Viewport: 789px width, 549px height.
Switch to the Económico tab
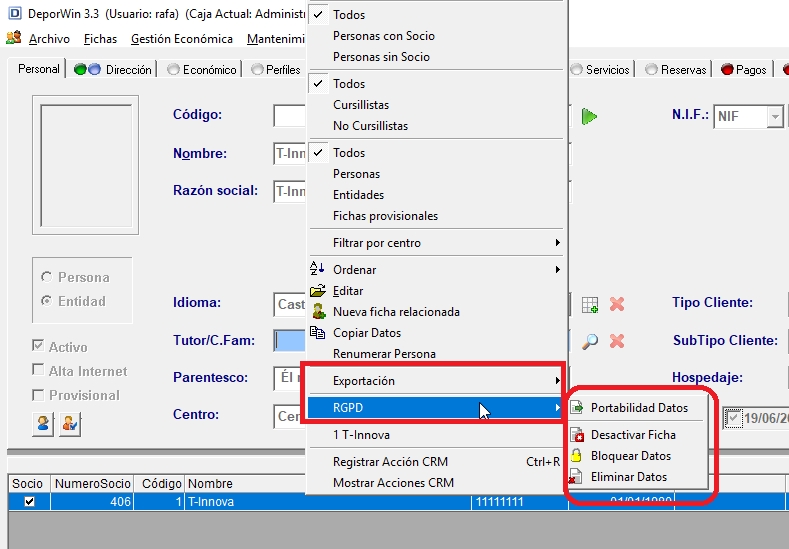tap(203, 69)
